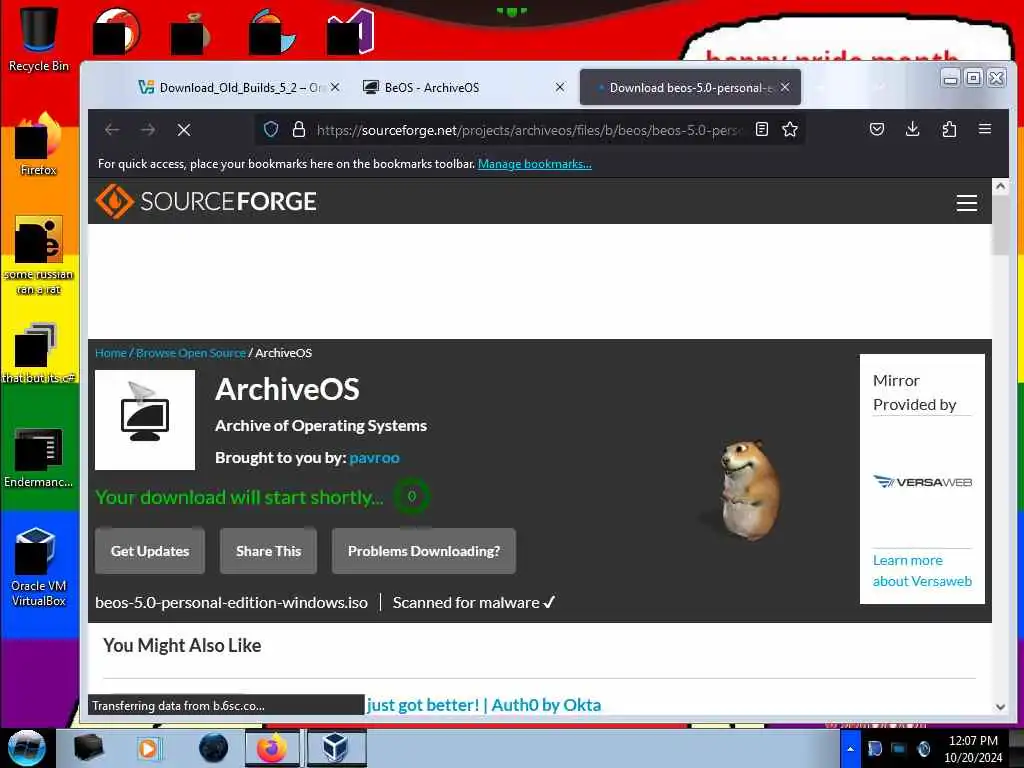Click the ArchiveOS project icon
The width and height of the screenshot is (1024, 768).
pos(145,420)
